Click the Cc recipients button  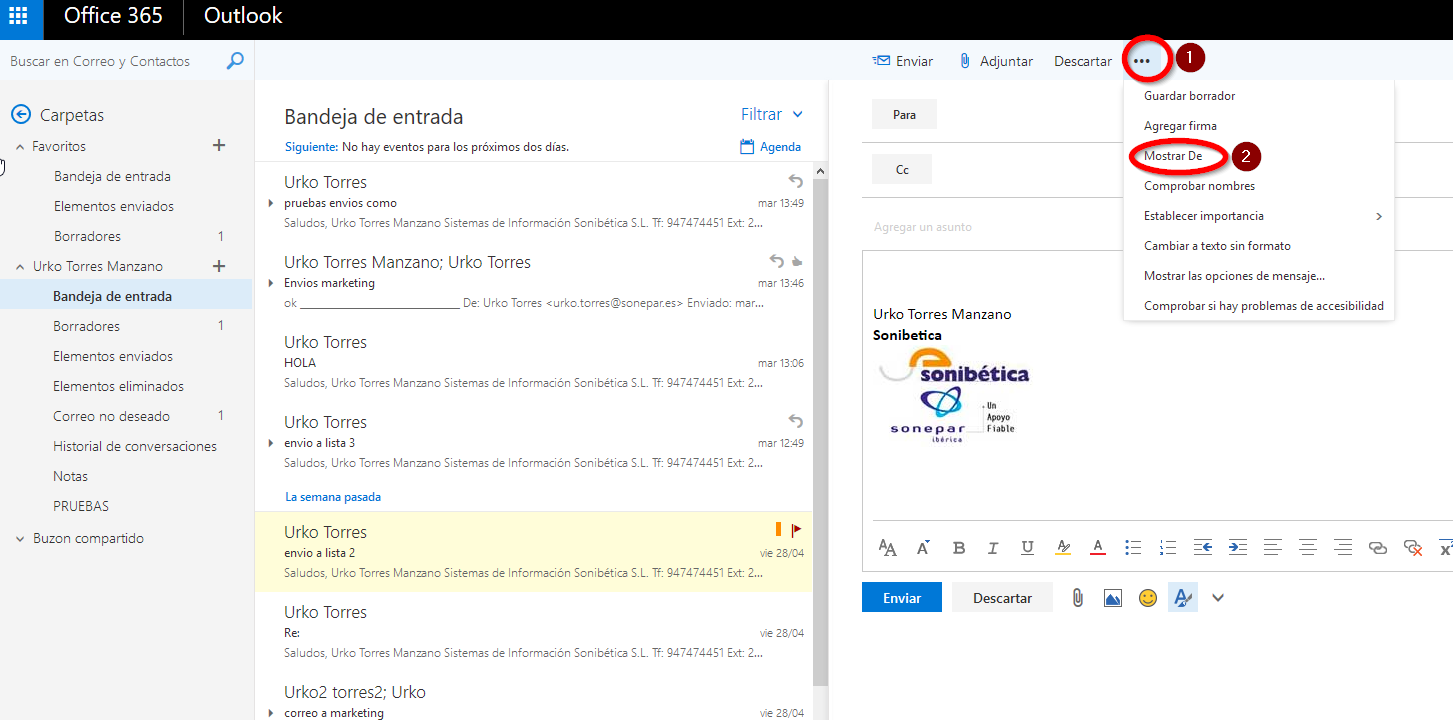tap(902, 169)
